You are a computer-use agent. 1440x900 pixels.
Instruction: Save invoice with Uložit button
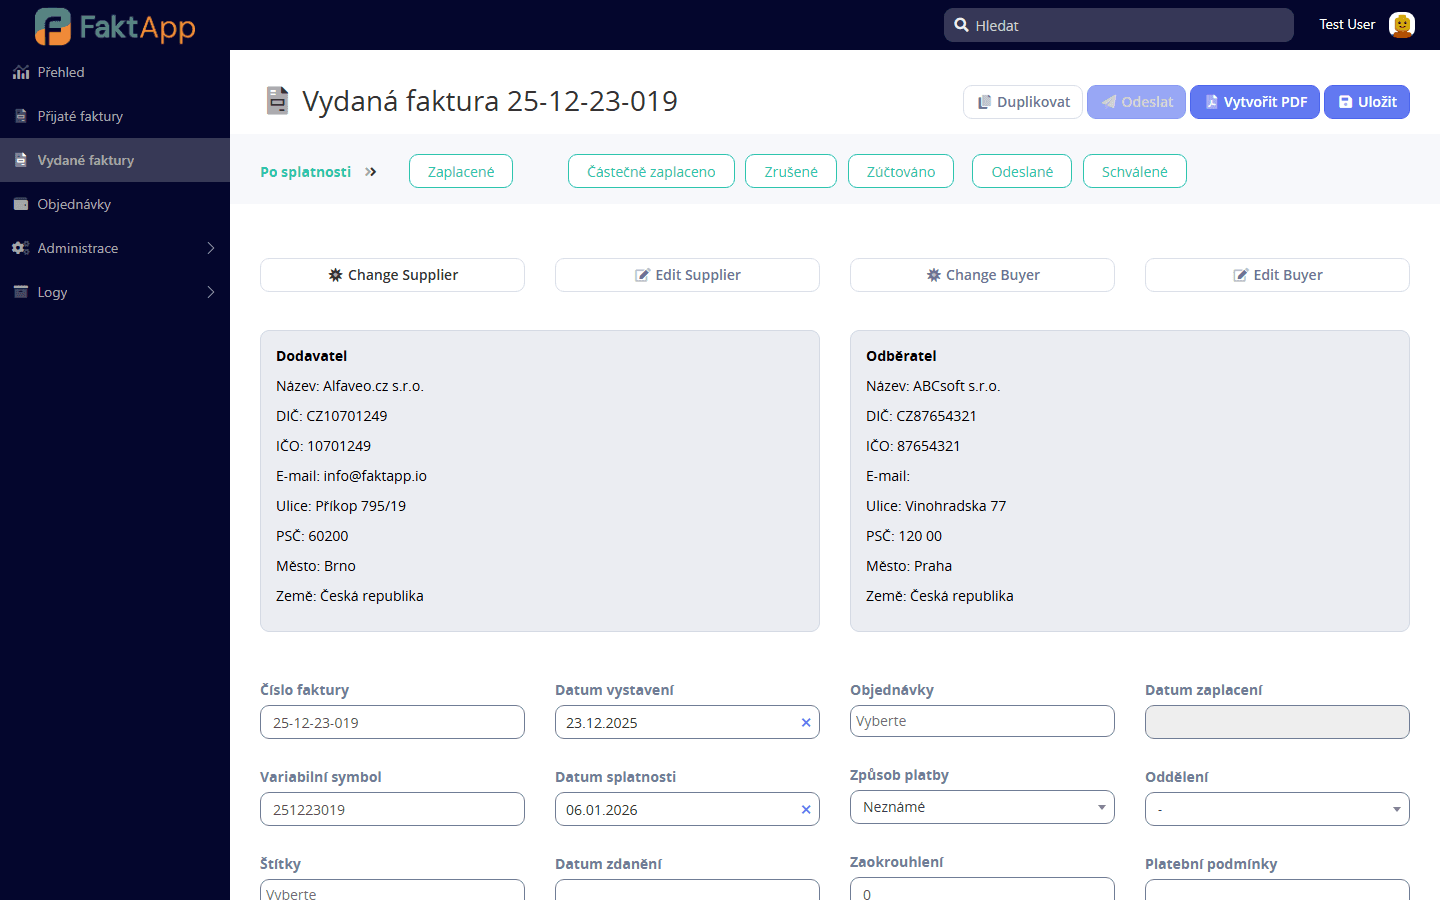click(x=1367, y=102)
